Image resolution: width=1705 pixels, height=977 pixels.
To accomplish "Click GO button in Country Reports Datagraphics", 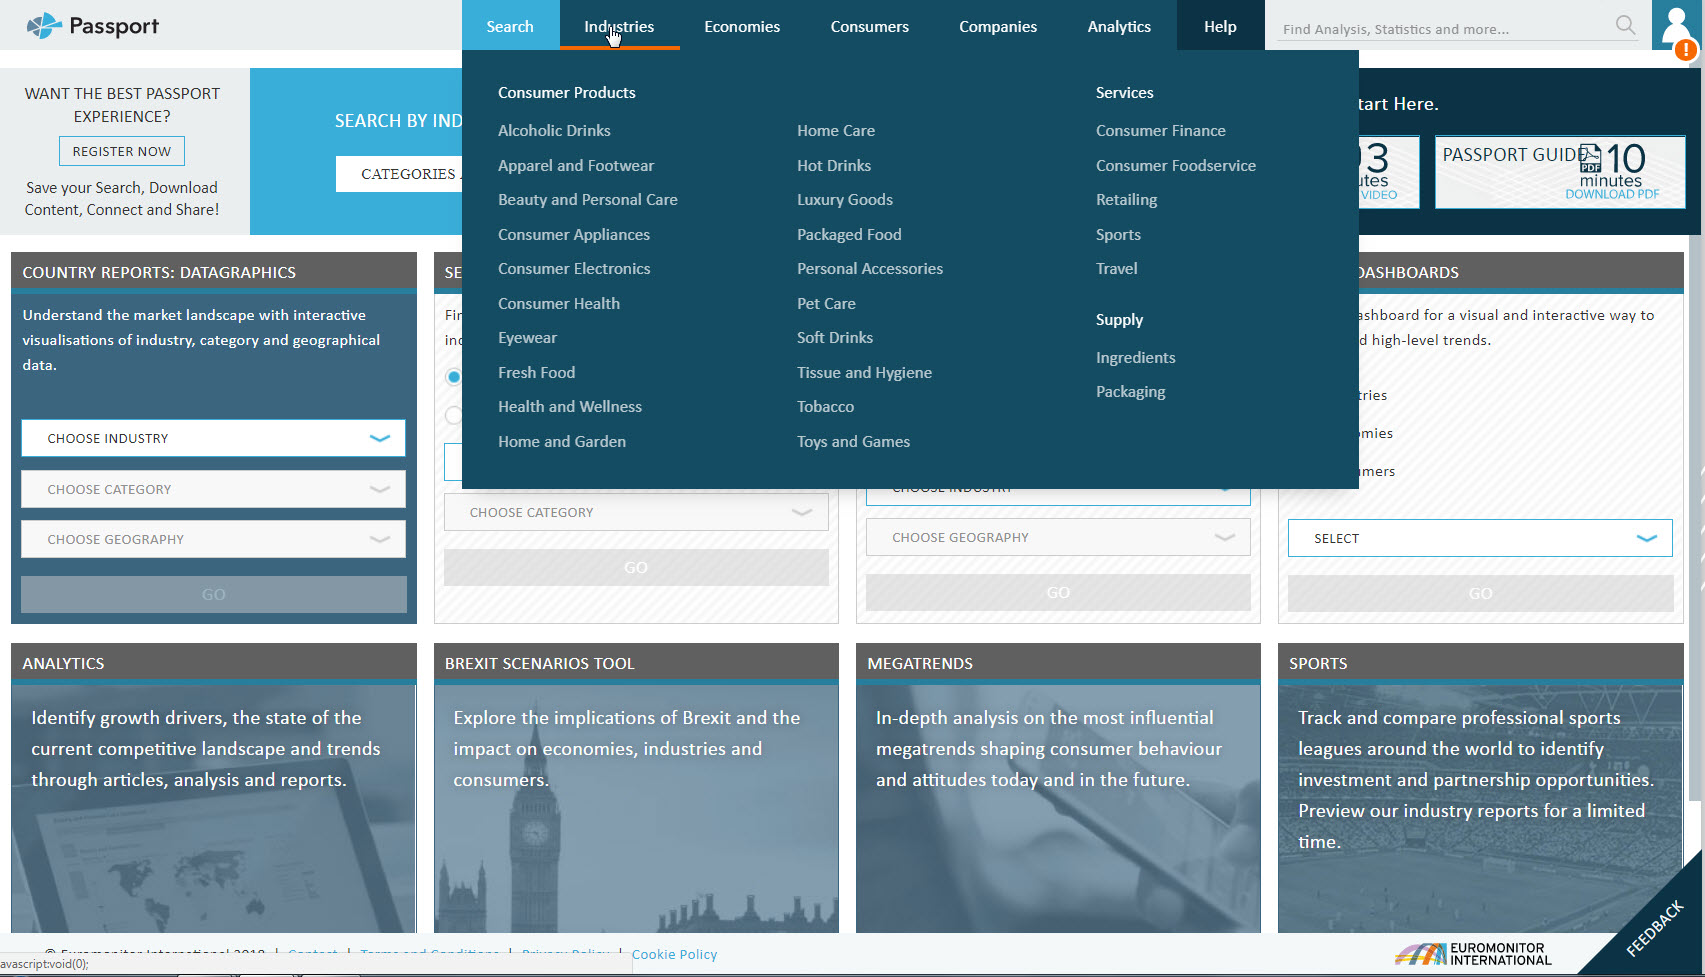I will [x=214, y=594].
